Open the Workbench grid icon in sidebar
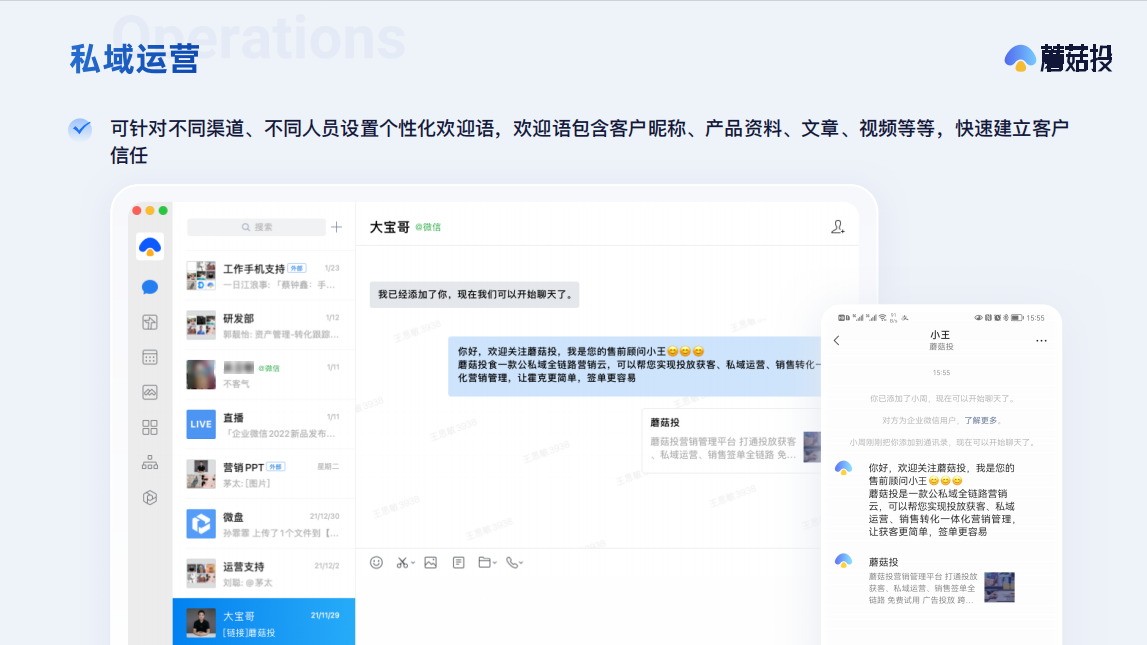 click(150, 427)
